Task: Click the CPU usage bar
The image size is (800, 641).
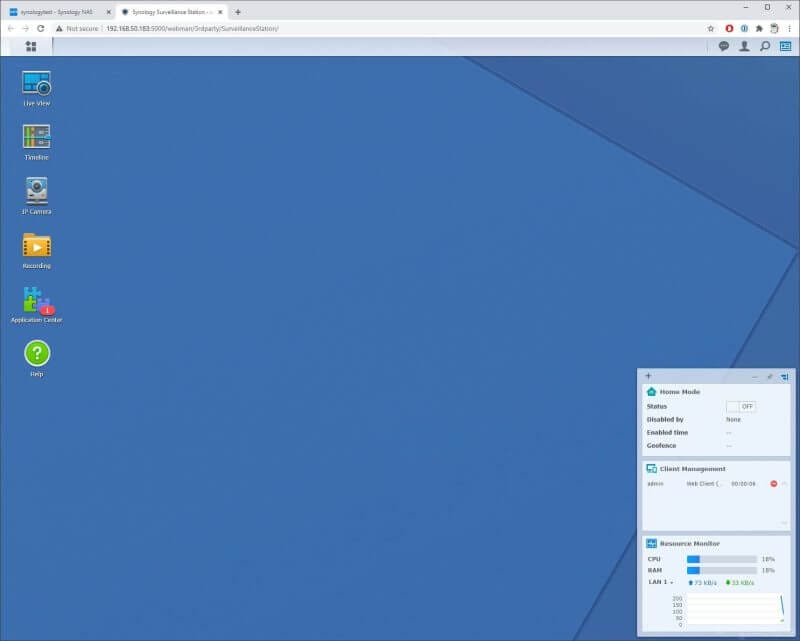Action: tap(721, 559)
